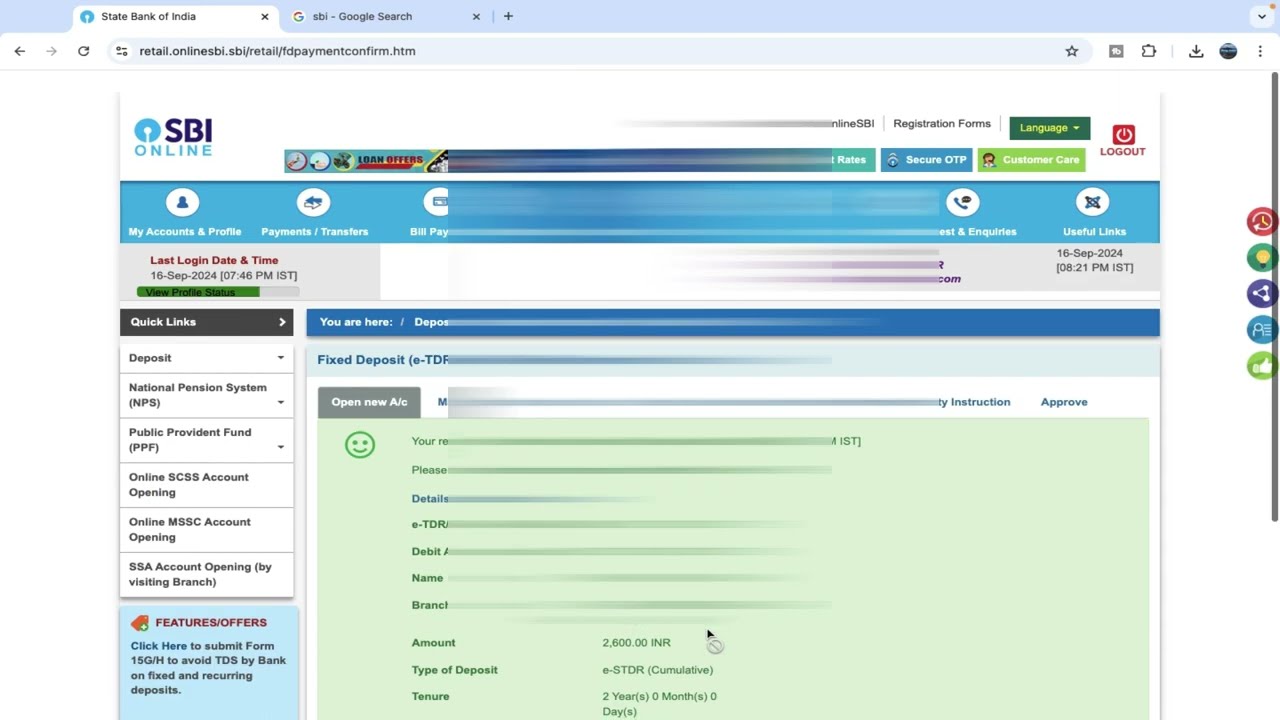Open Online MSSC Account Opening

click(x=207, y=530)
